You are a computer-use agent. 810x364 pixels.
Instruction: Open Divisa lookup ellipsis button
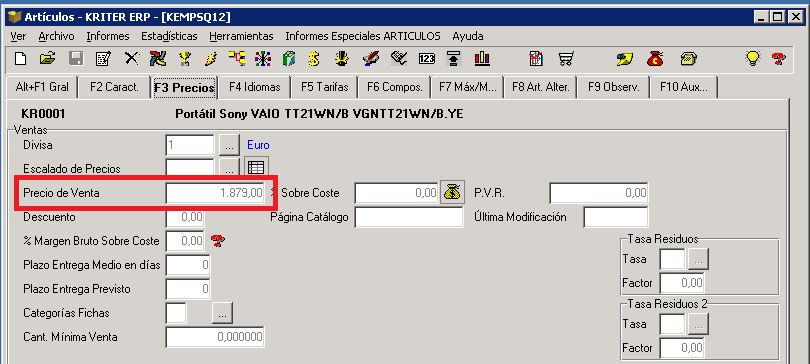pos(229,145)
